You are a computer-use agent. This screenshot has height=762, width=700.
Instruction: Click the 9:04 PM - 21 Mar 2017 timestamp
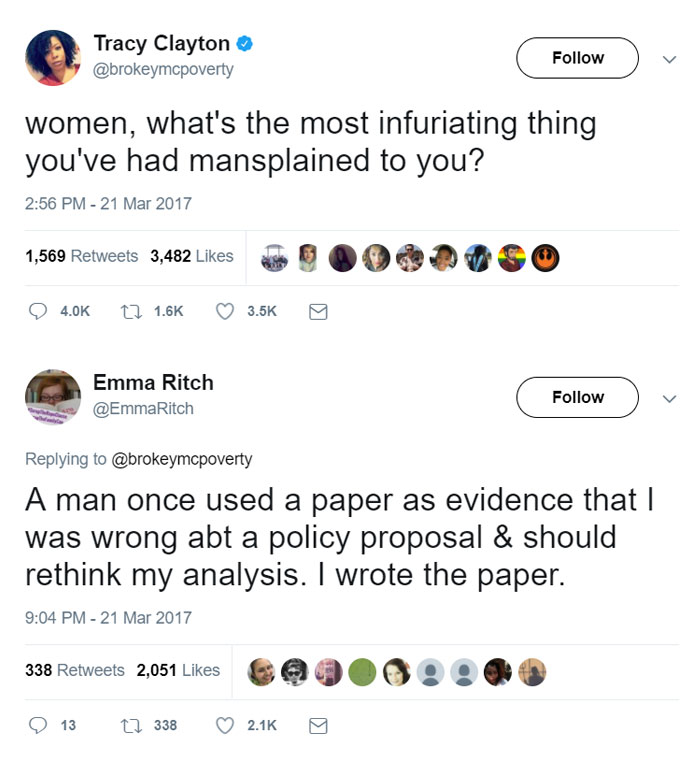pos(108,617)
